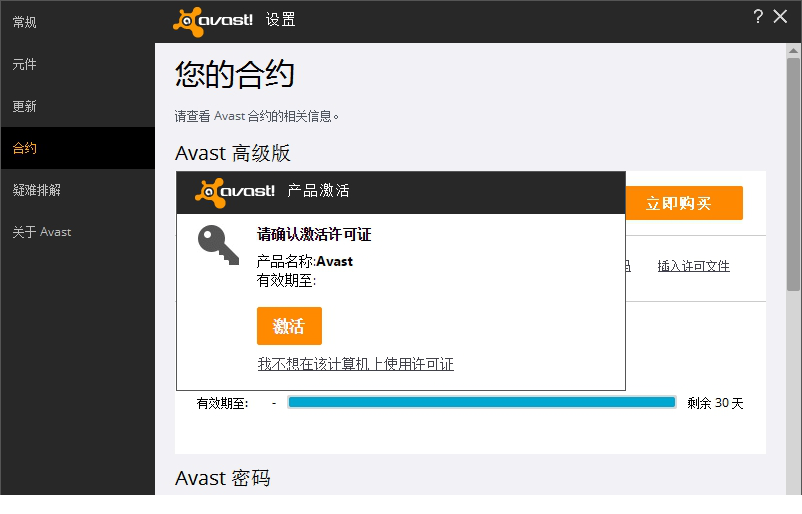Click 我不想在该计算机上使用许可证 link
The height and width of the screenshot is (514, 802).
355,364
